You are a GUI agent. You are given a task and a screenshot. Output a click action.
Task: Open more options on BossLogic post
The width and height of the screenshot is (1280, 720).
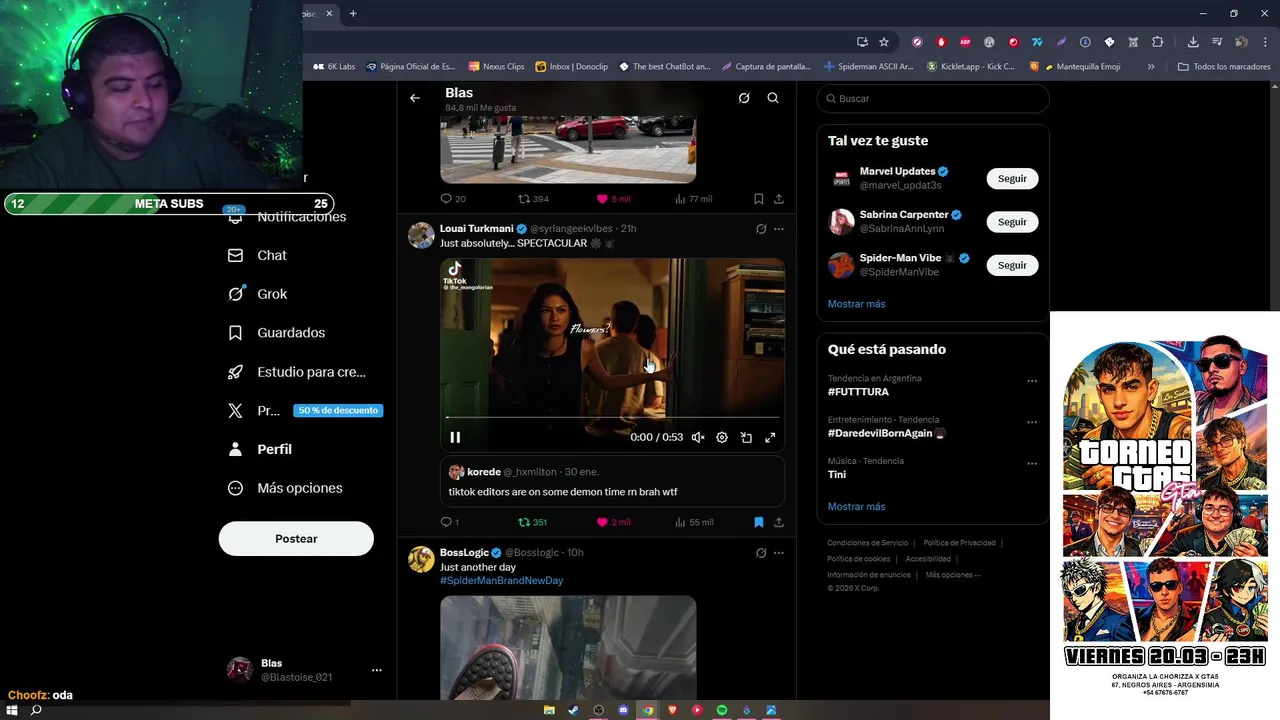(779, 553)
